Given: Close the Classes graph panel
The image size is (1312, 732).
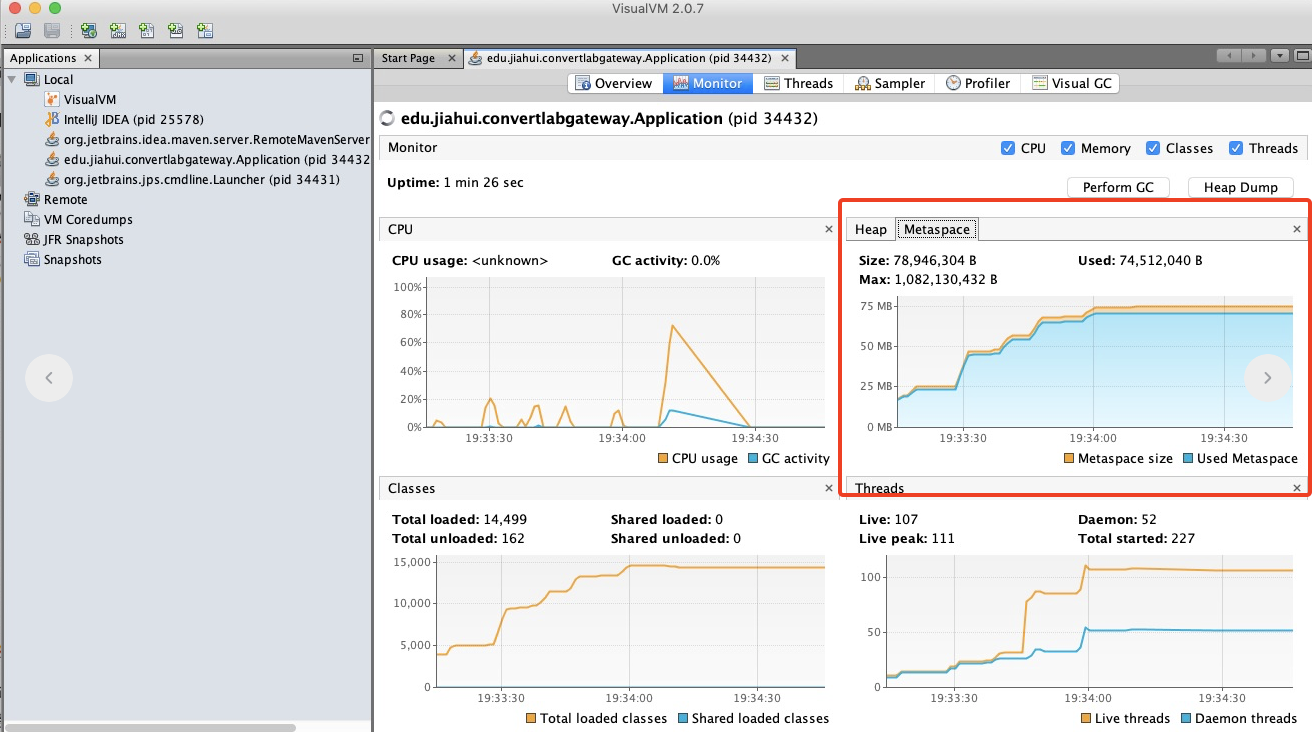Looking at the screenshot, I should coord(828,488).
